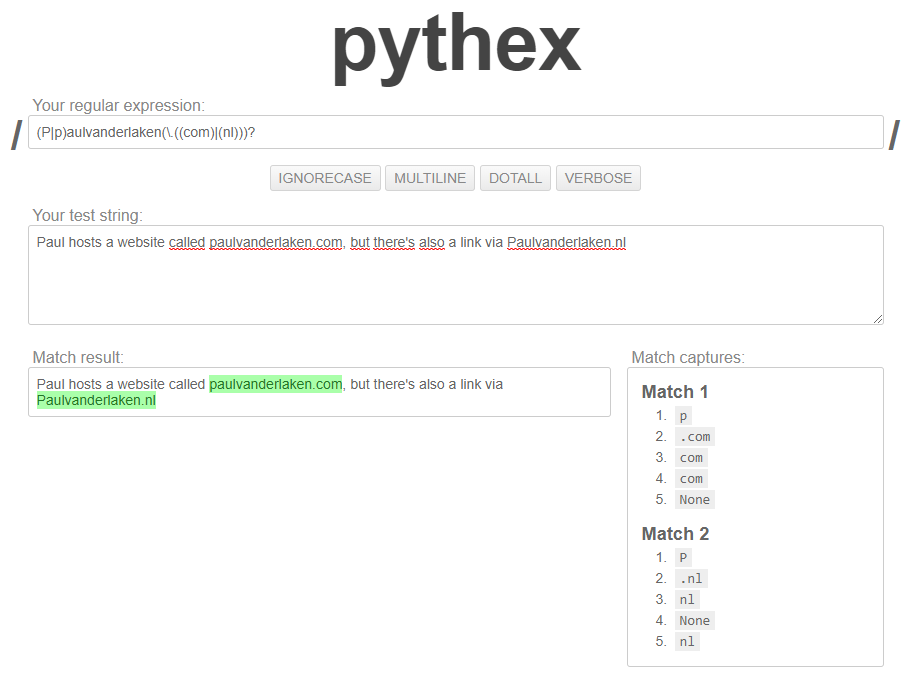This screenshot has height=675, width=907.
Task: Click the uppercase P capture in Match 2
Action: click(x=683, y=558)
